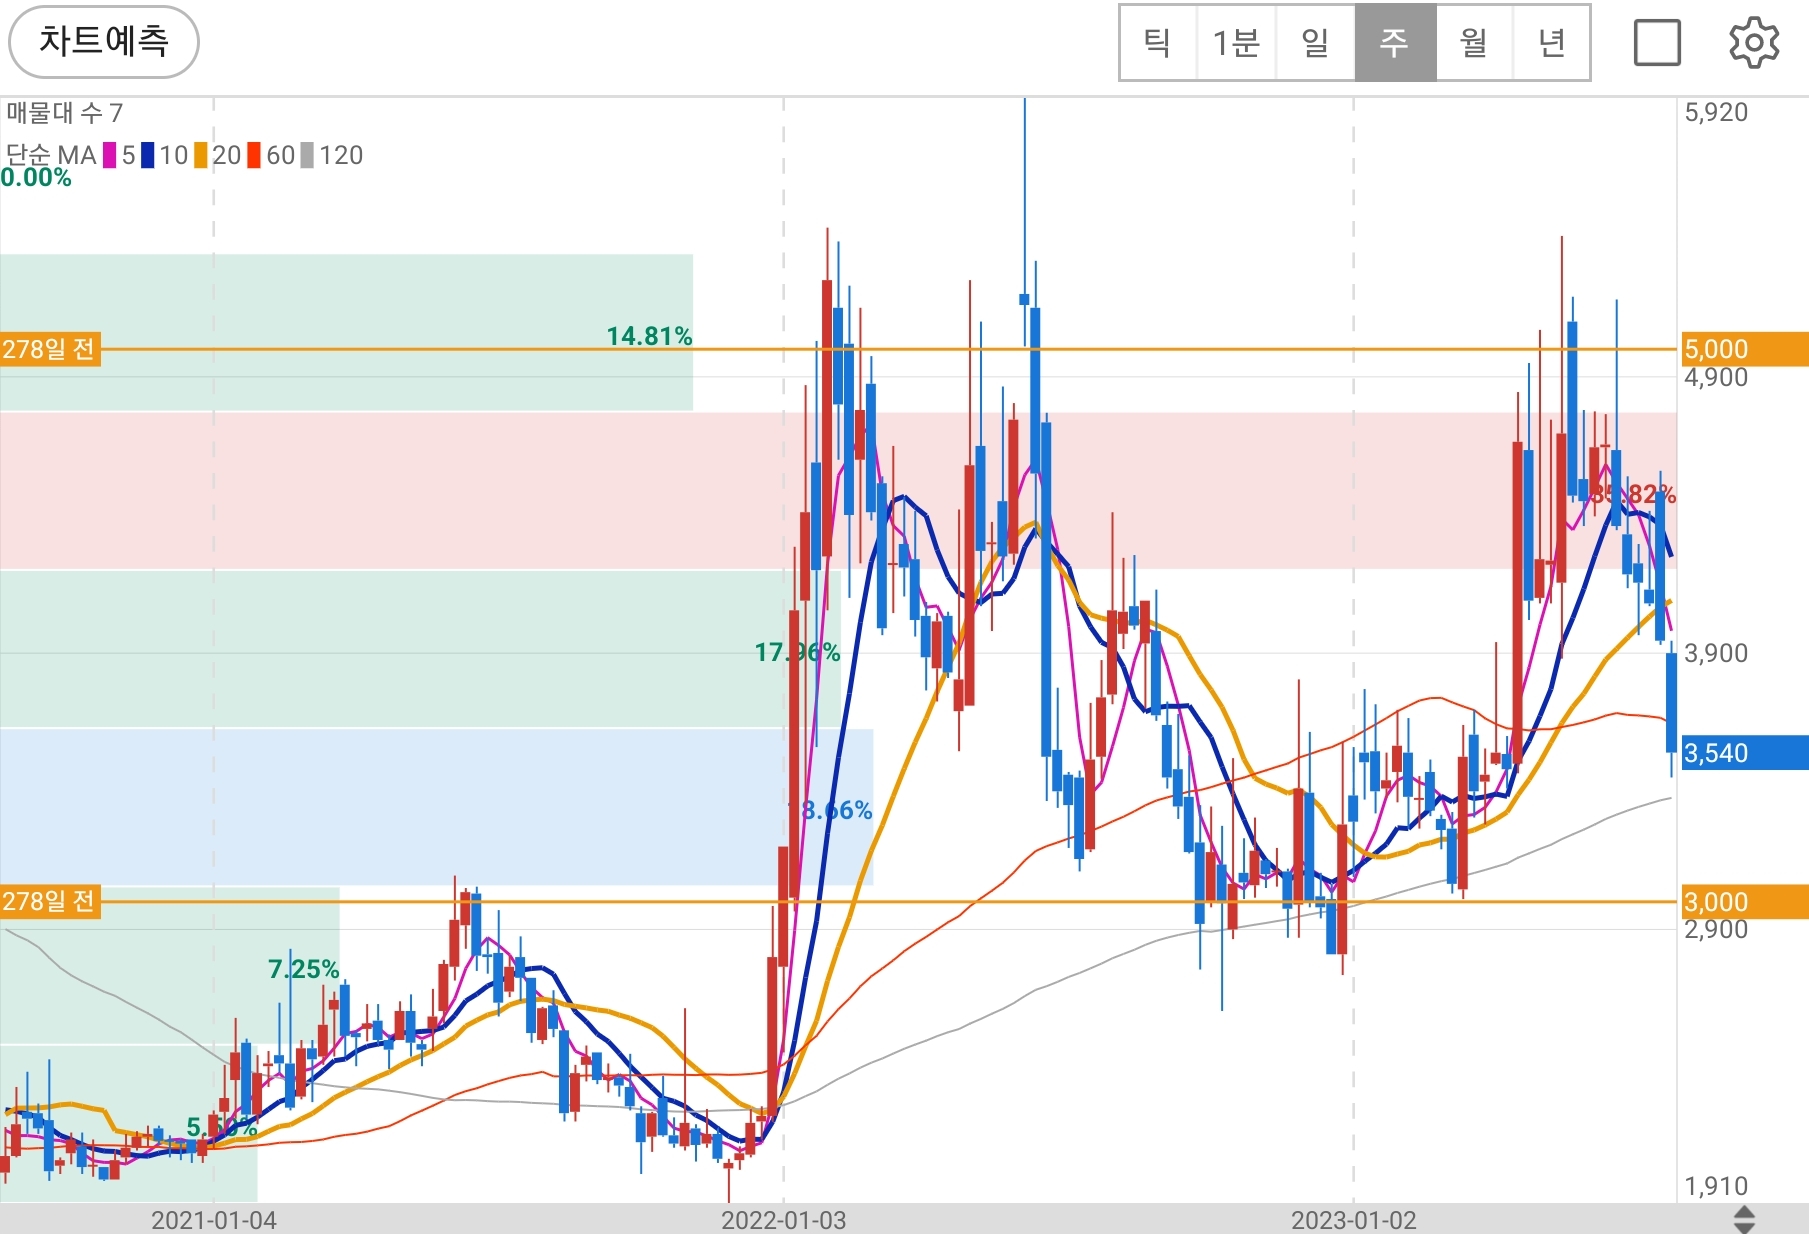1809x1234 pixels.
Task: Tap the 4,900 price axis label
Action: point(1716,378)
